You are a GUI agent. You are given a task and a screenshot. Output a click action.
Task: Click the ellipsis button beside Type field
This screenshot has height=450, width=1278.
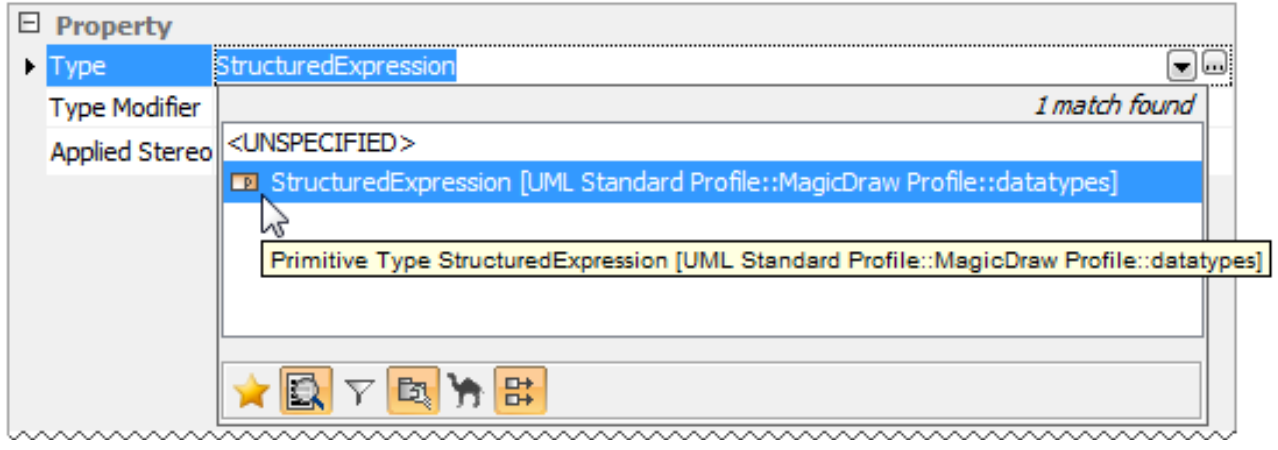(x=1214, y=67)
